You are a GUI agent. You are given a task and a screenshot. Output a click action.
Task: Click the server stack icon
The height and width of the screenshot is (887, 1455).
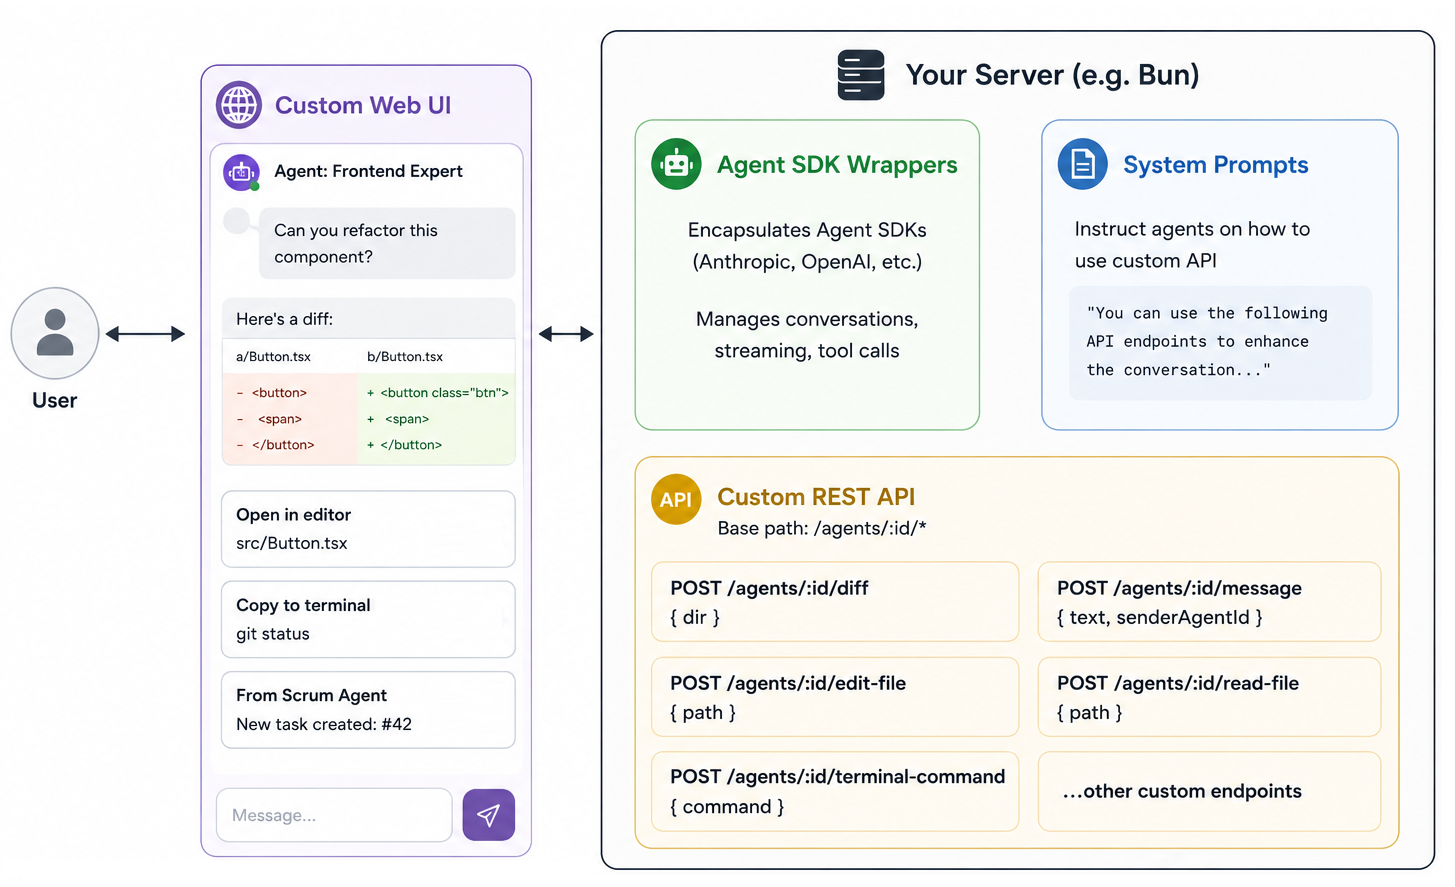point(861,75)
